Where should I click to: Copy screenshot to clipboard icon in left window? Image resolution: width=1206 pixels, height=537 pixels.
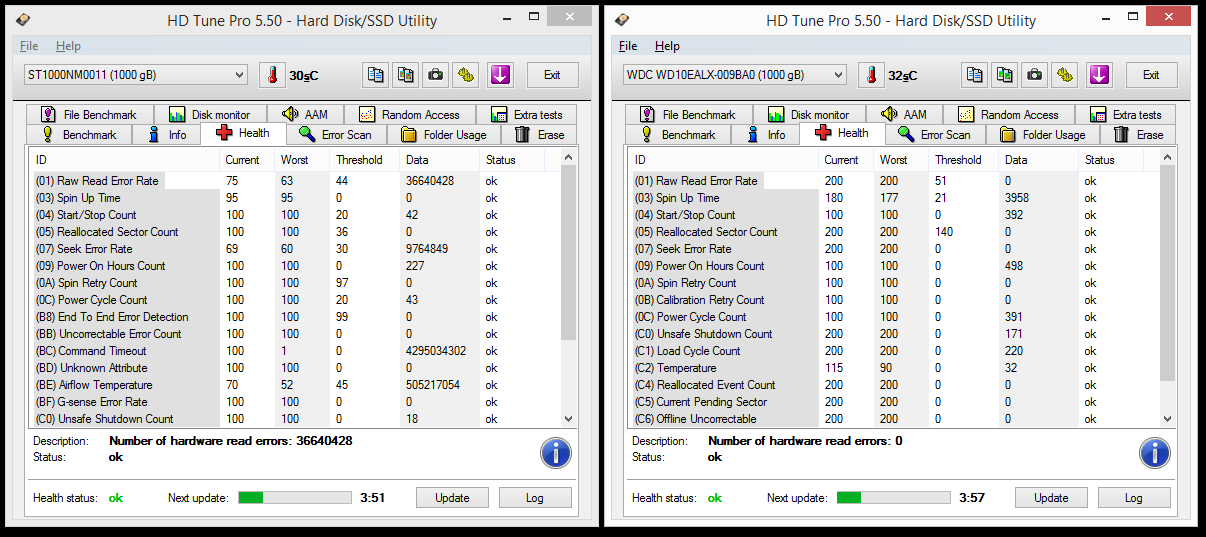click(406, 75)
